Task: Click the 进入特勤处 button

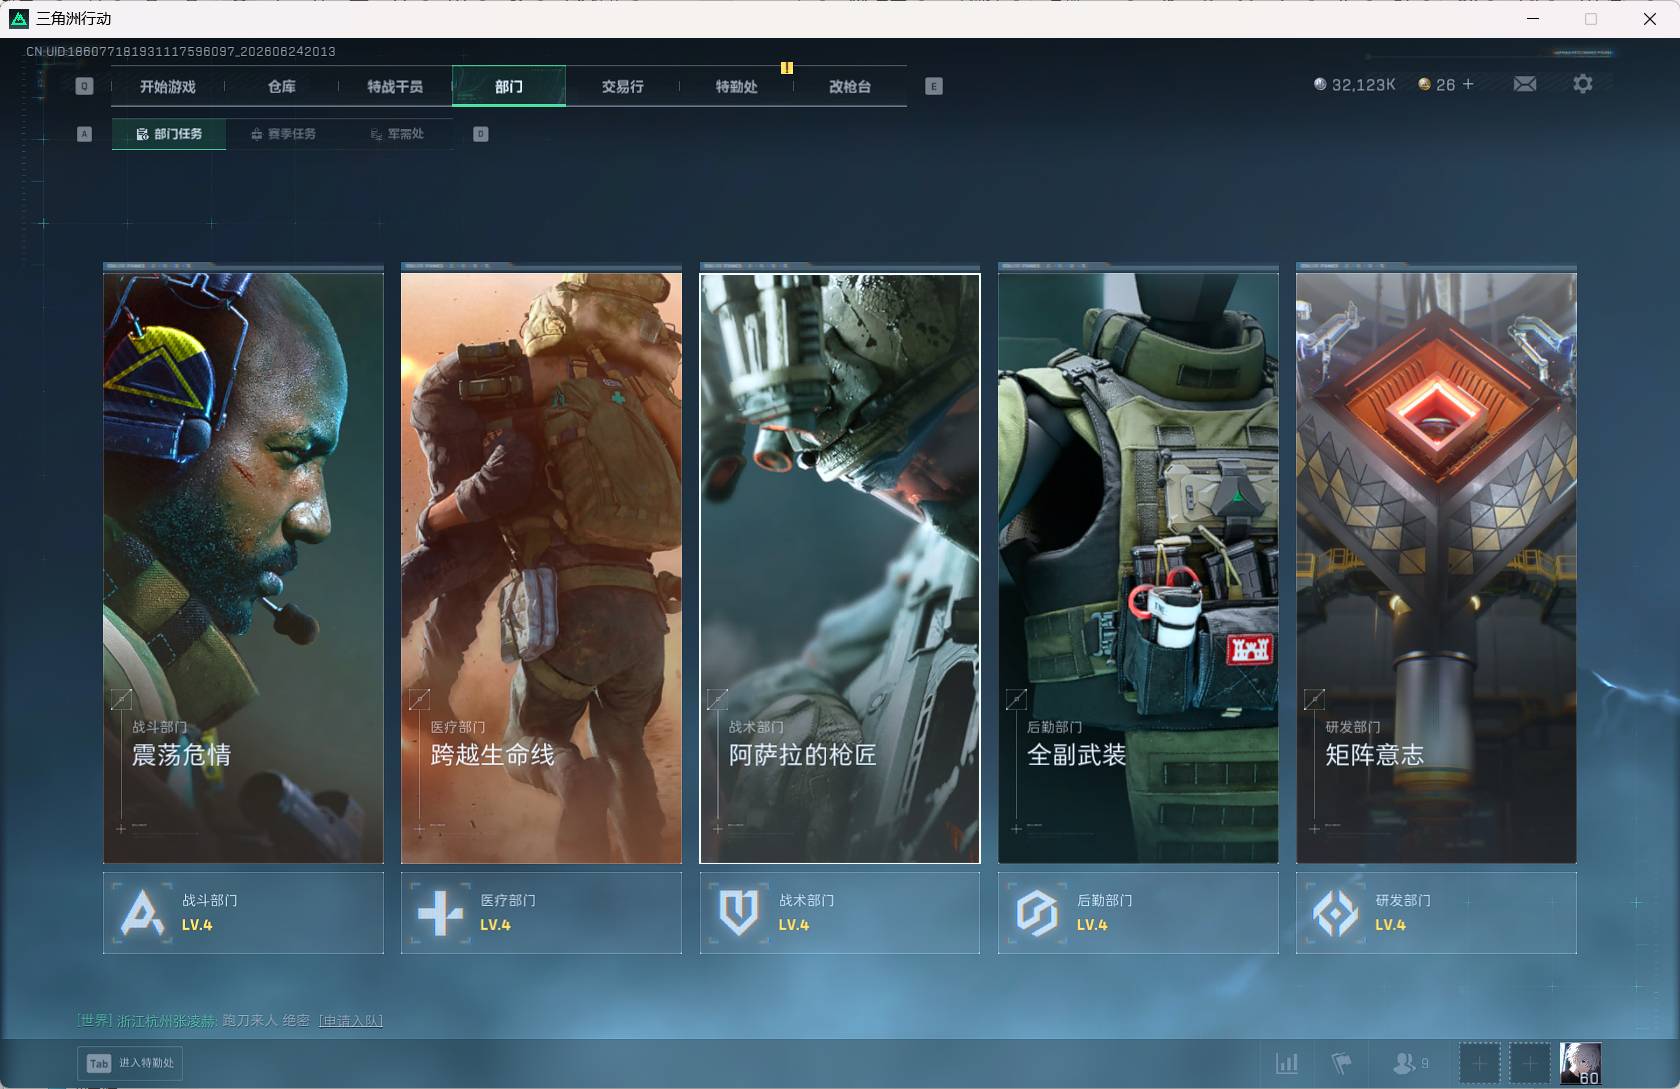Action: click(130, 1063)
